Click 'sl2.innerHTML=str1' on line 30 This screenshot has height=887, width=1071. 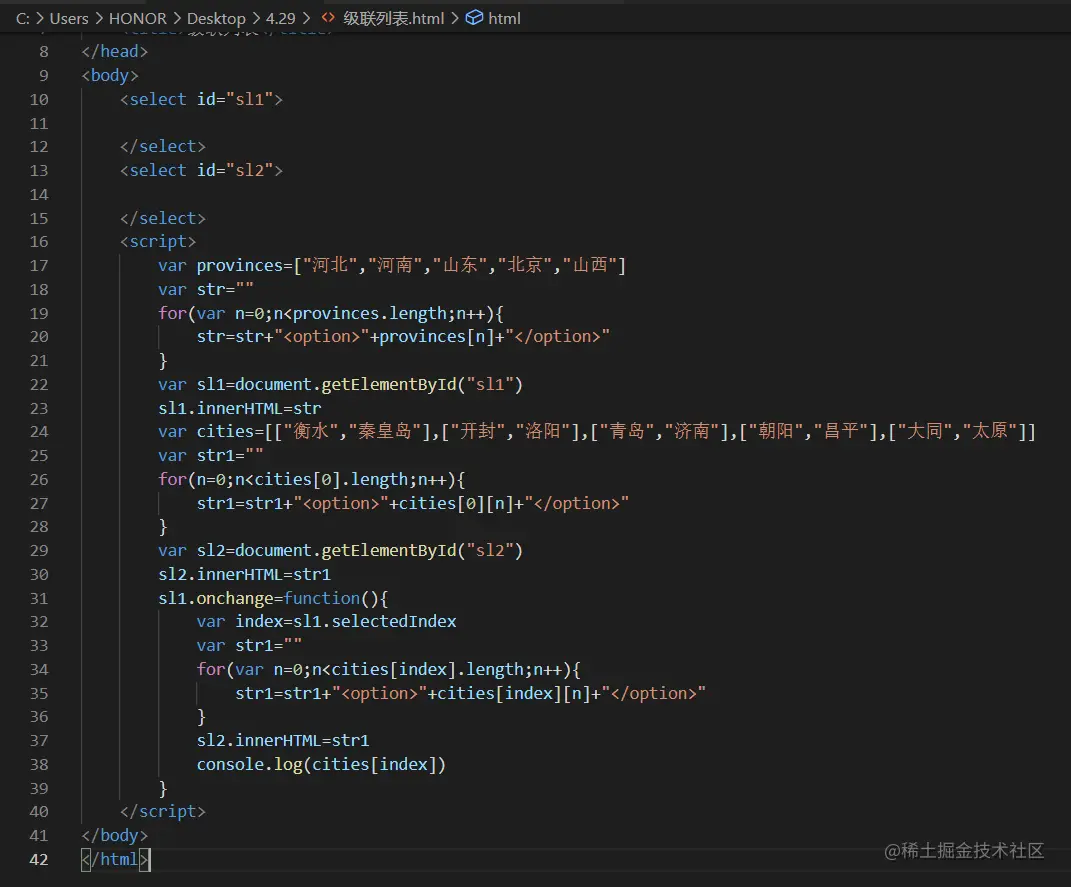point(245,575)
